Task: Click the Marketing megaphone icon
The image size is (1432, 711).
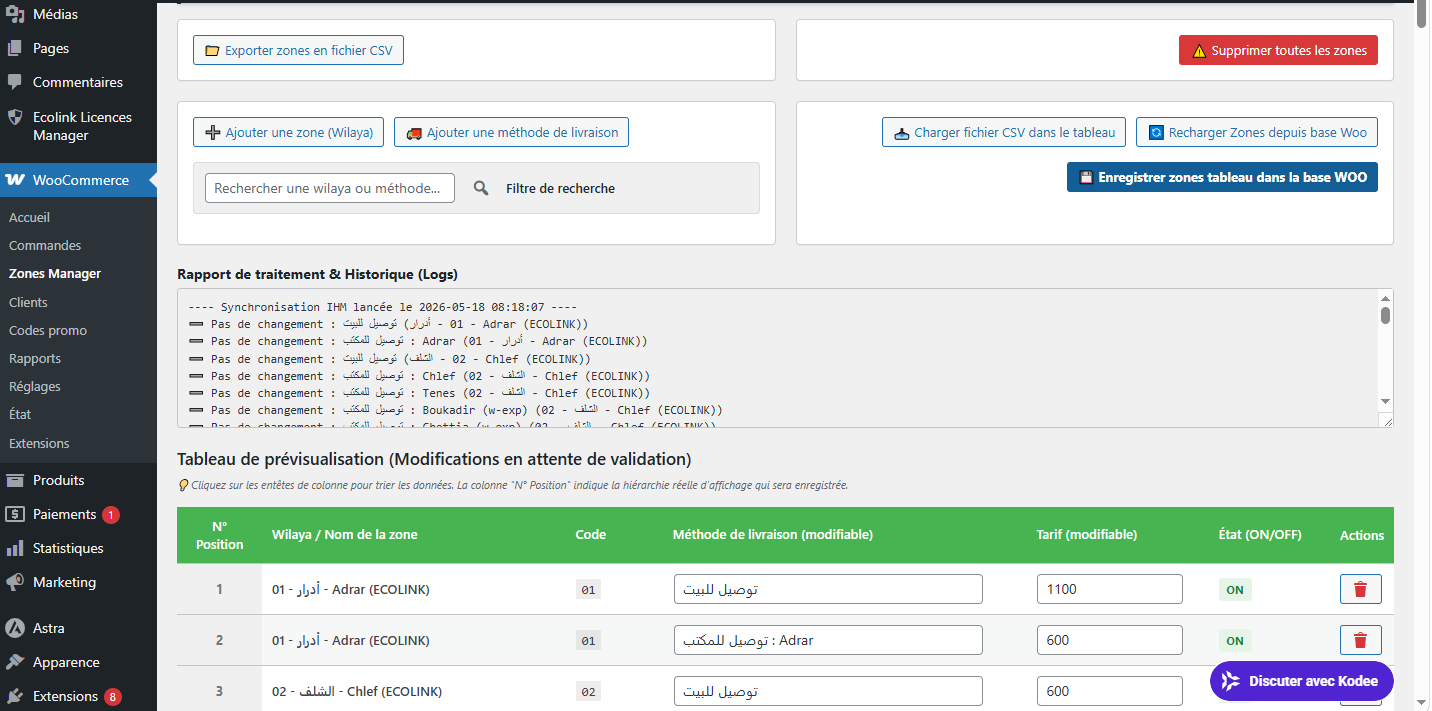Action: point(15,582)
